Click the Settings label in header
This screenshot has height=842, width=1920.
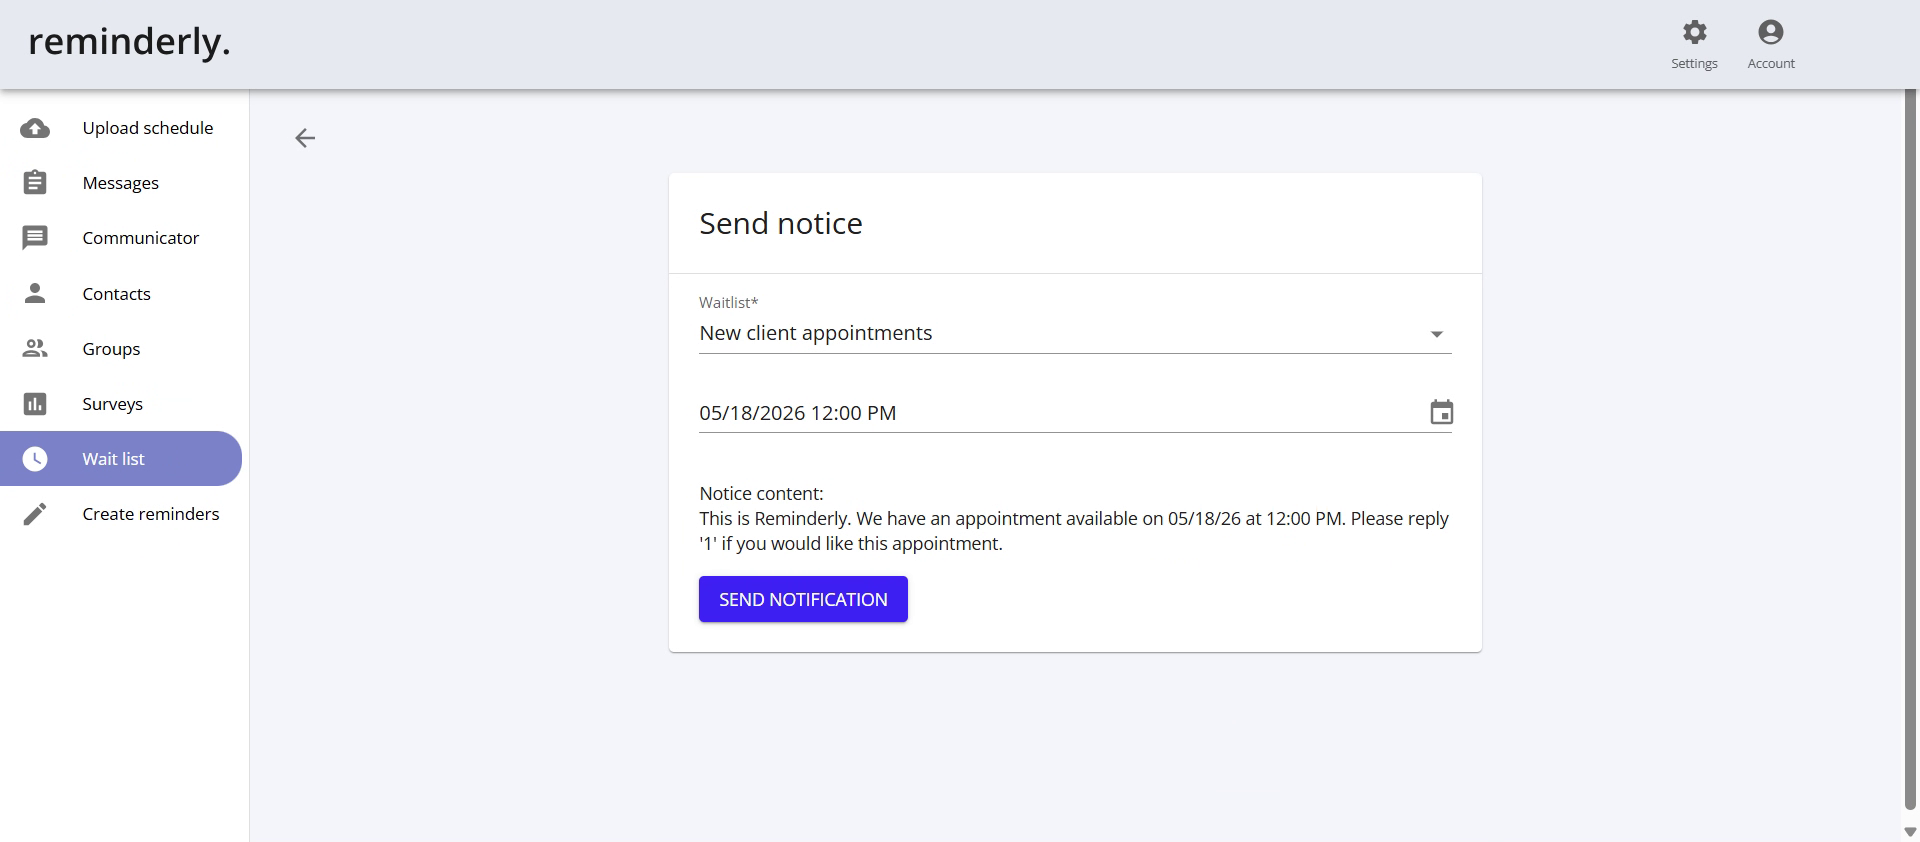coord(1694,63)
